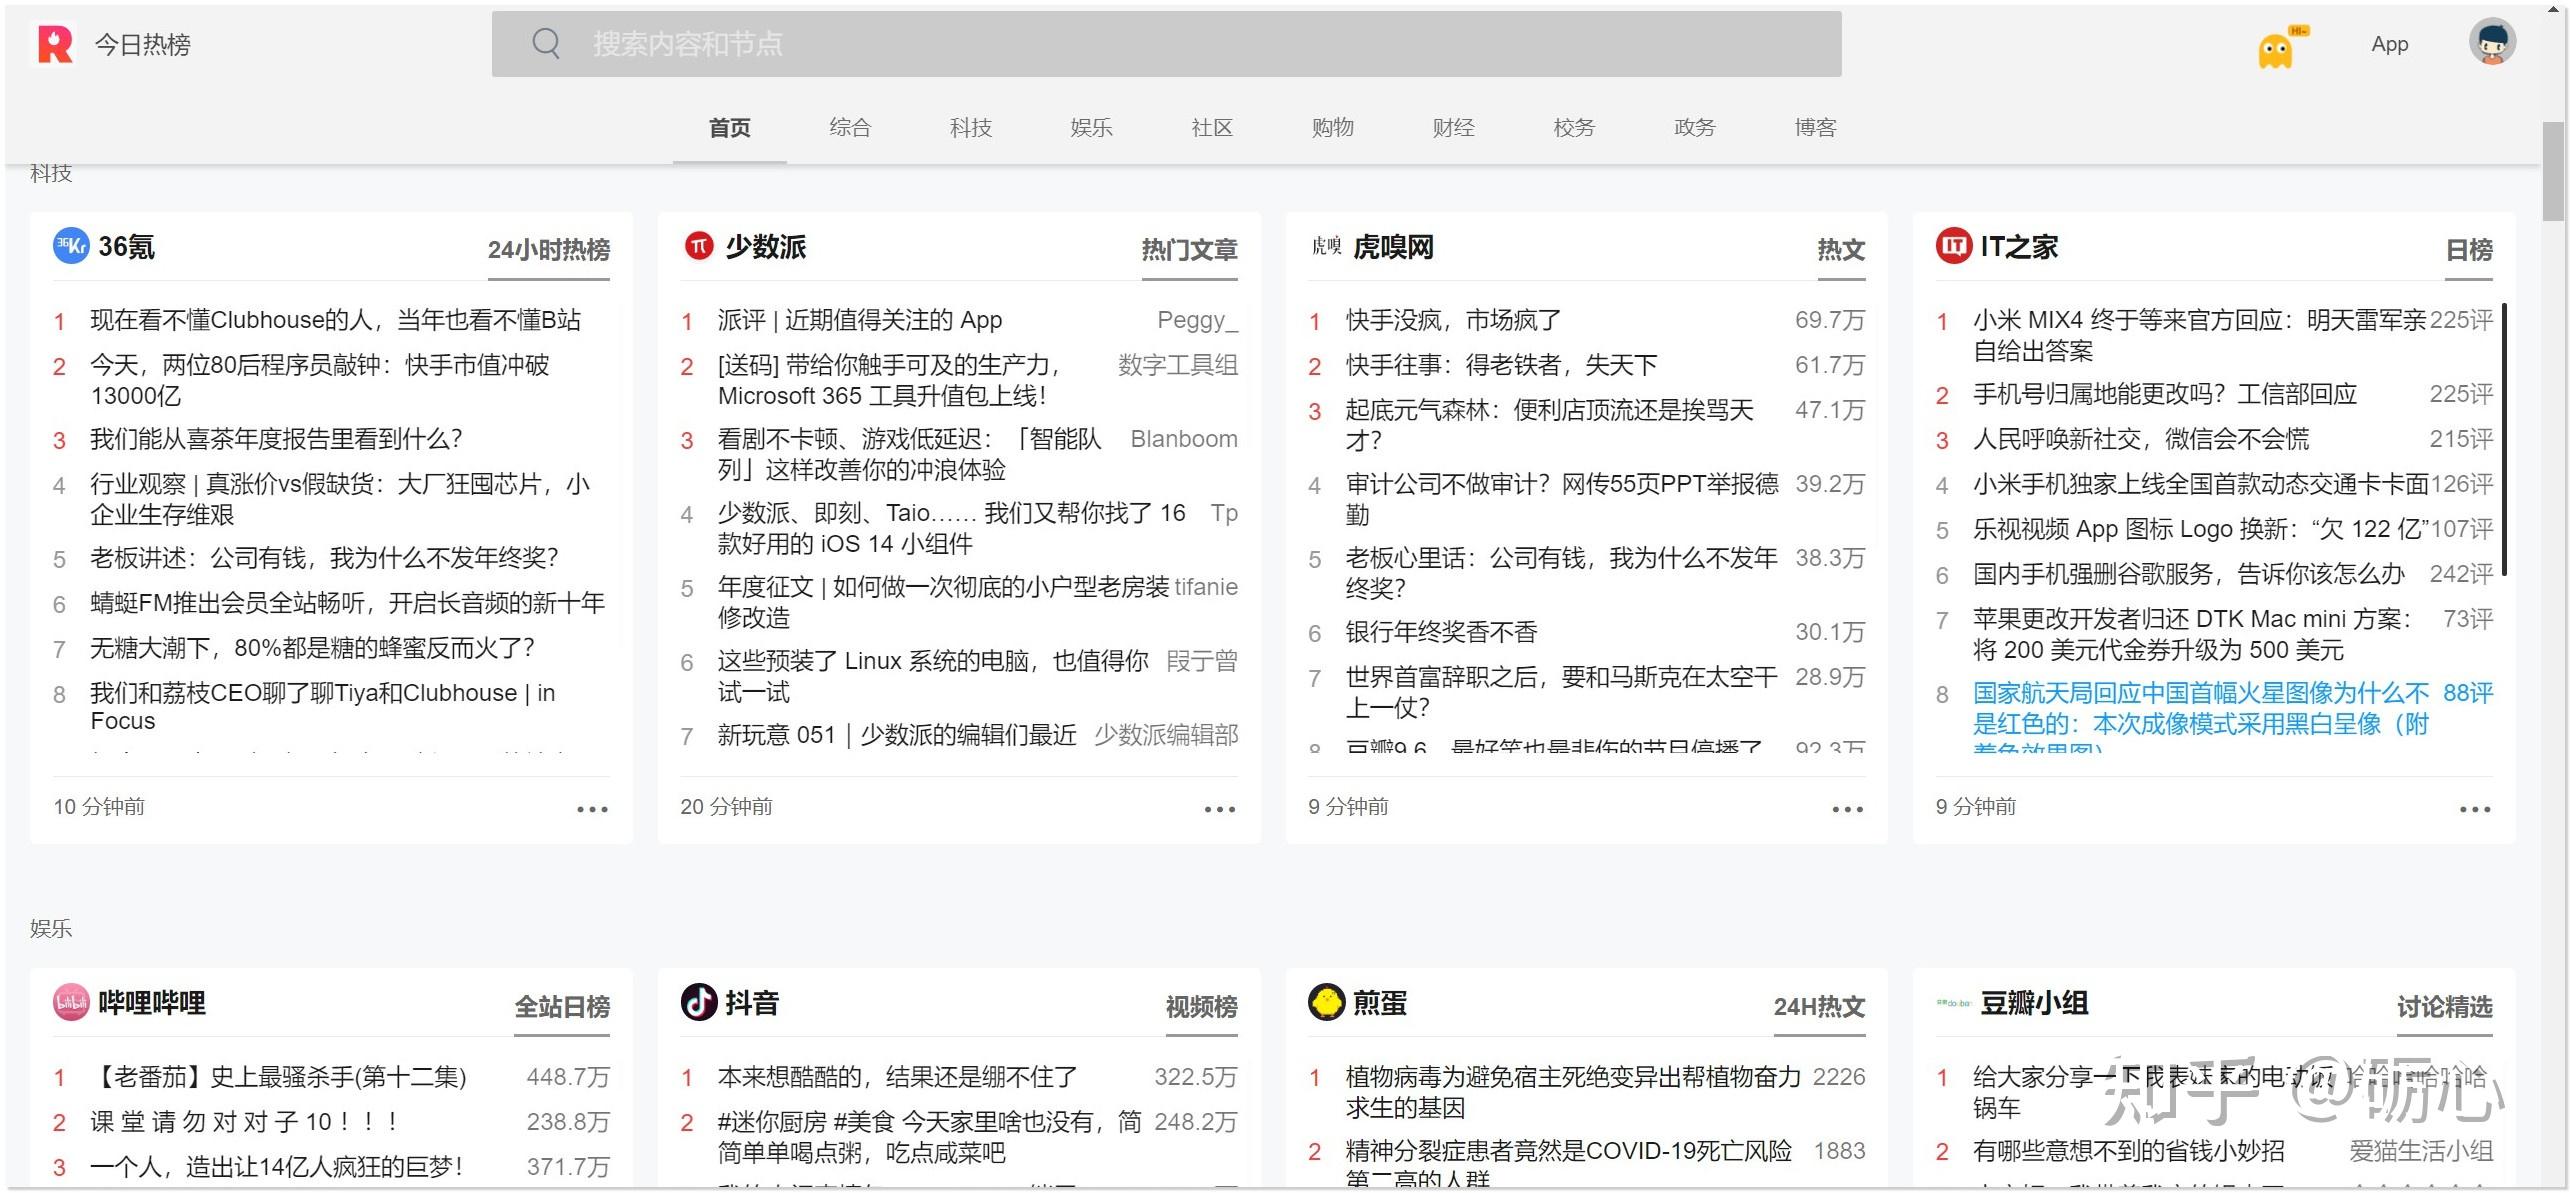The height and width of the screenshot is (1193, 2571).
Task: Open article 植物病毒为避免宿主死绝
Action: (1572, 1092)
